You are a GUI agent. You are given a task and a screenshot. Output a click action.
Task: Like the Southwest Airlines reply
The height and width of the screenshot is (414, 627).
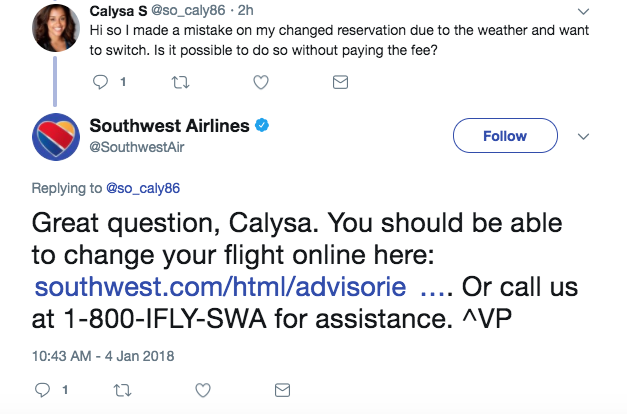tap(203, 389)
